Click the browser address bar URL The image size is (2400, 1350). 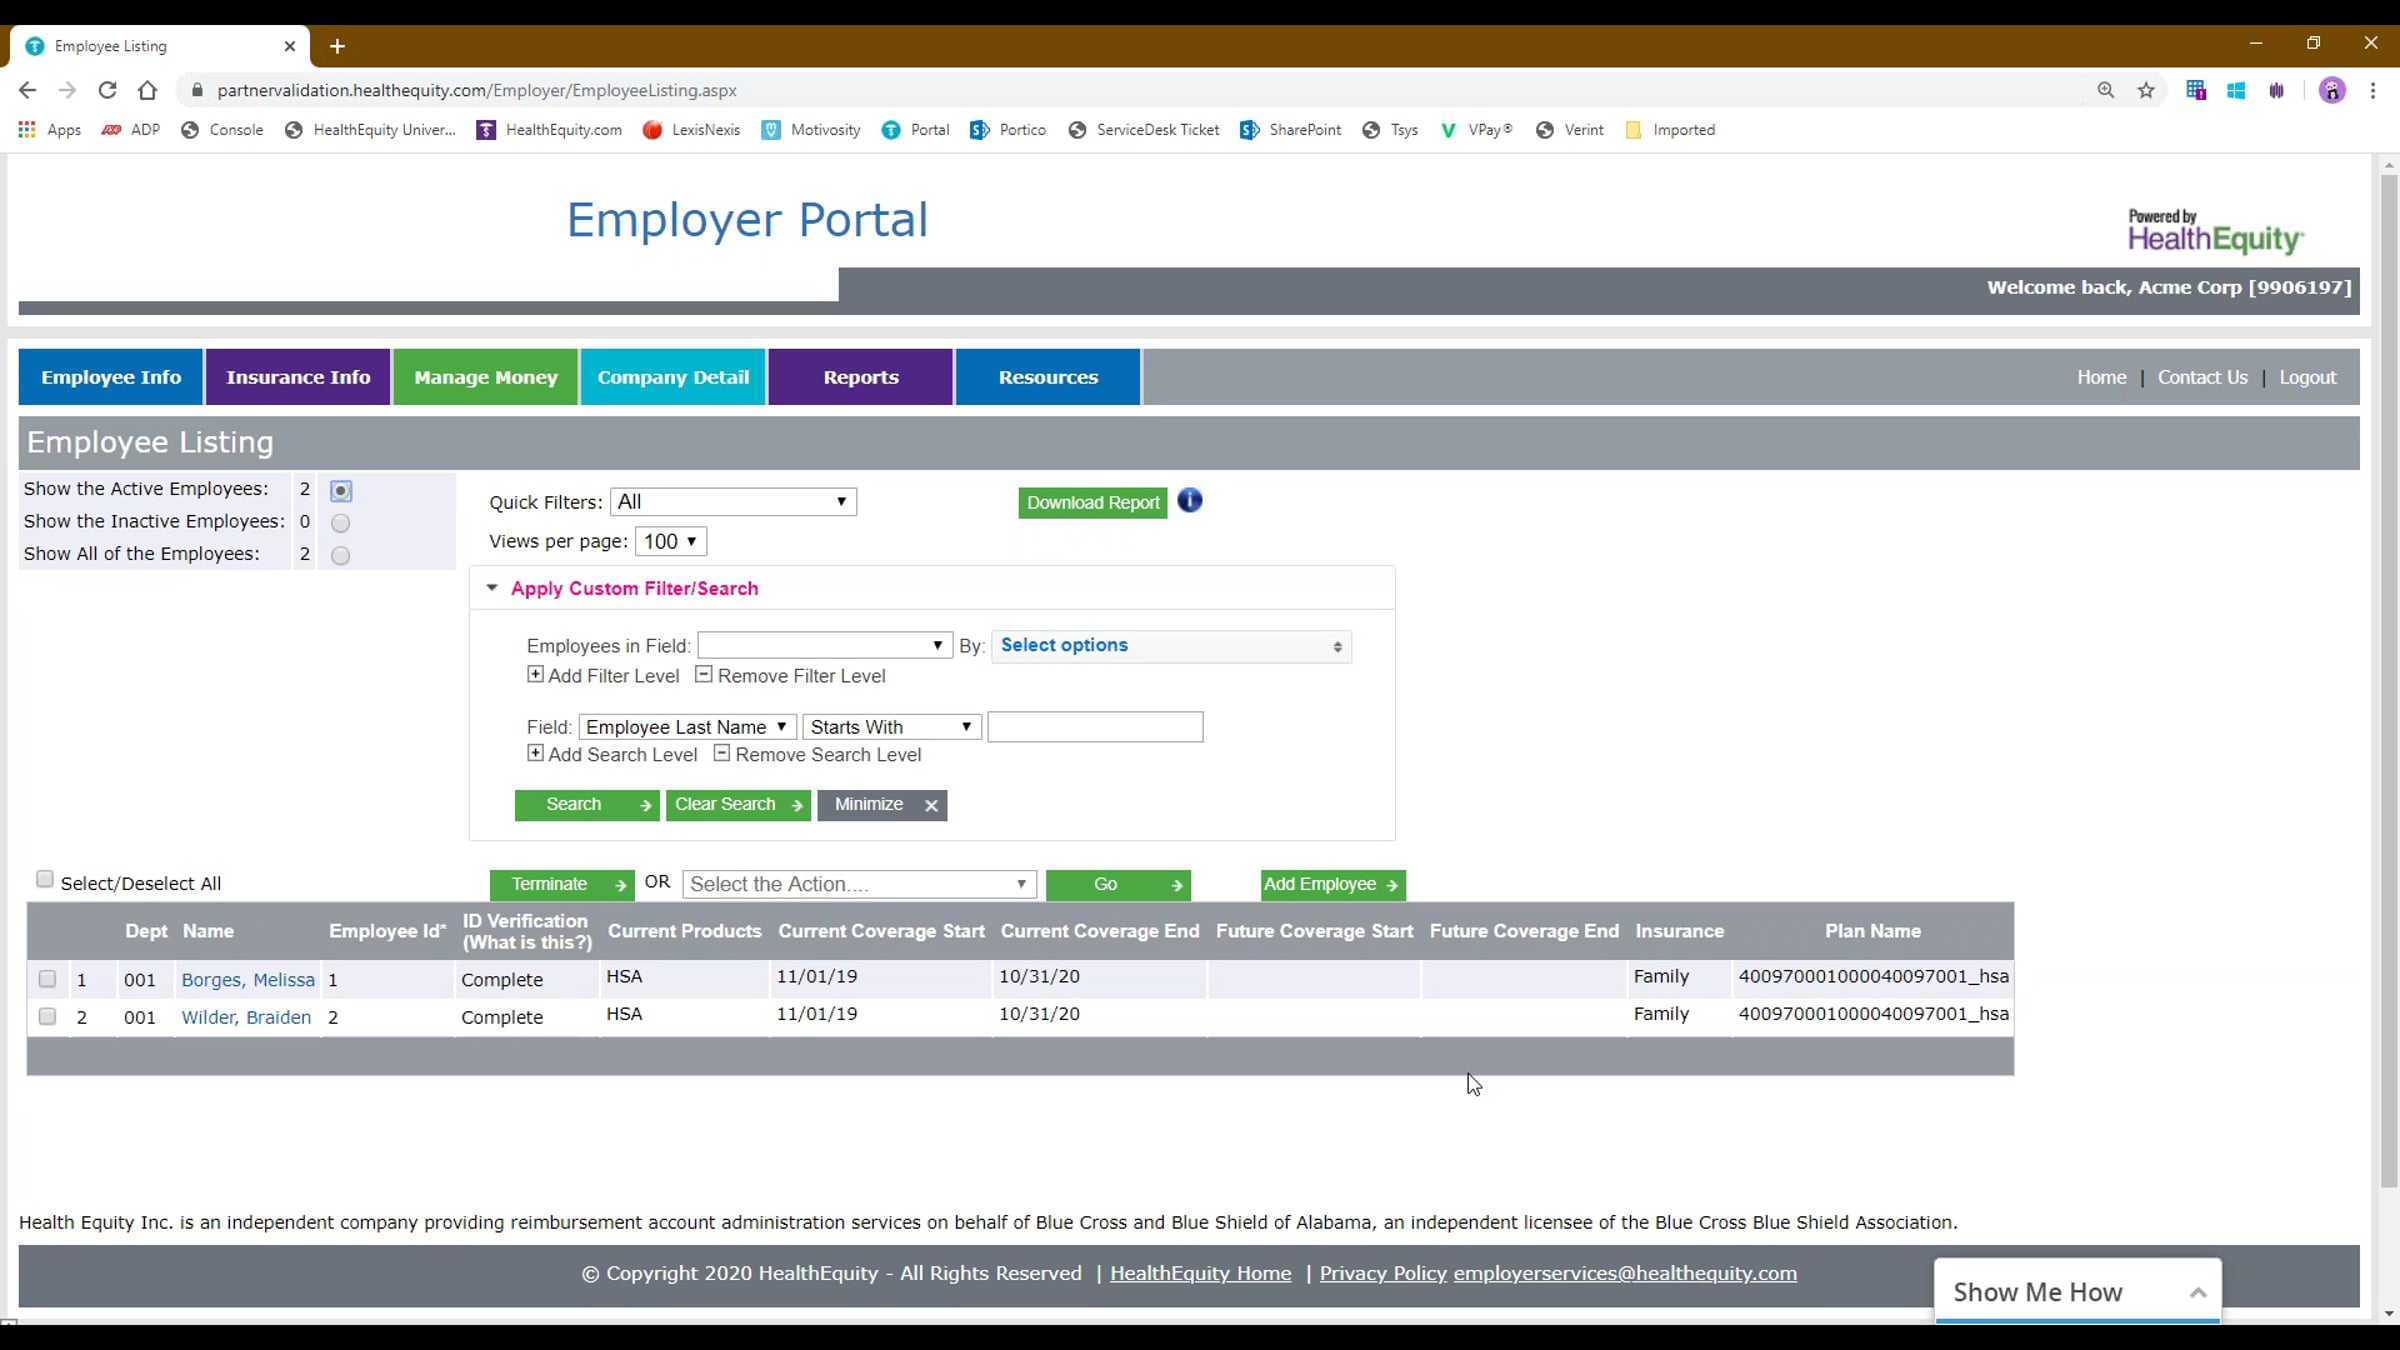477,90
